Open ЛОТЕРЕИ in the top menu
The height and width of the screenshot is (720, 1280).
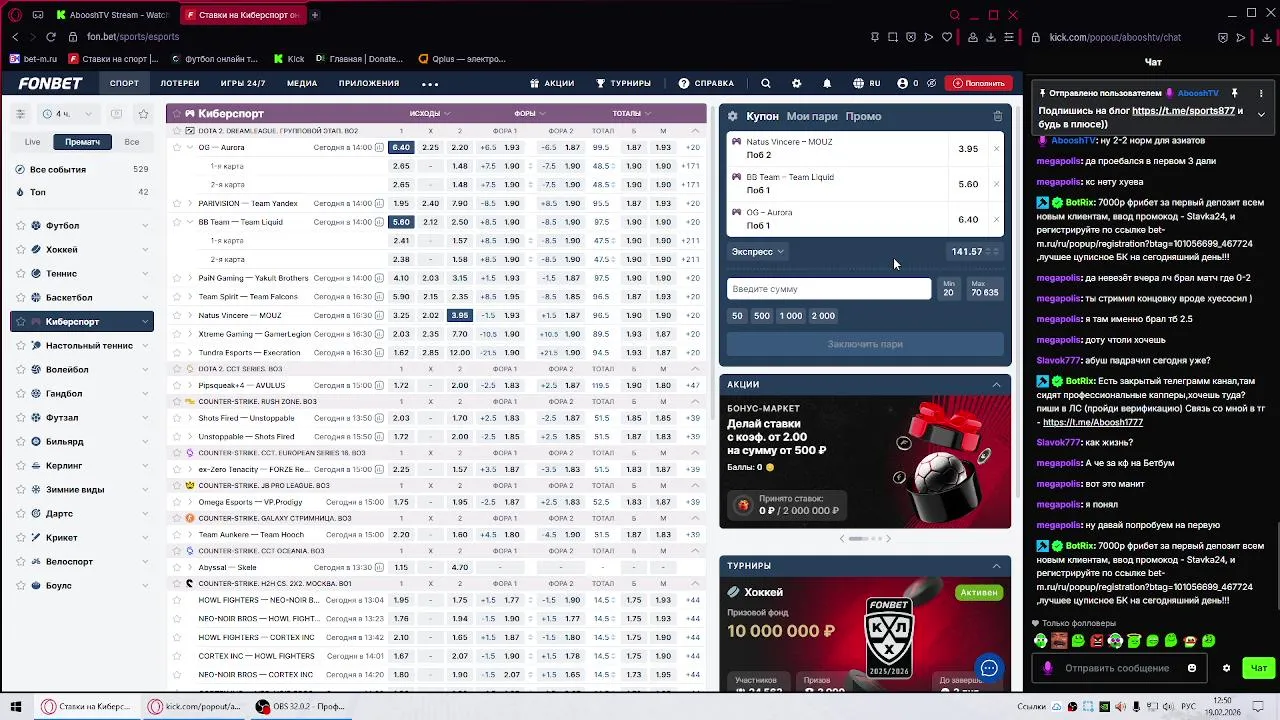(180, 83)
